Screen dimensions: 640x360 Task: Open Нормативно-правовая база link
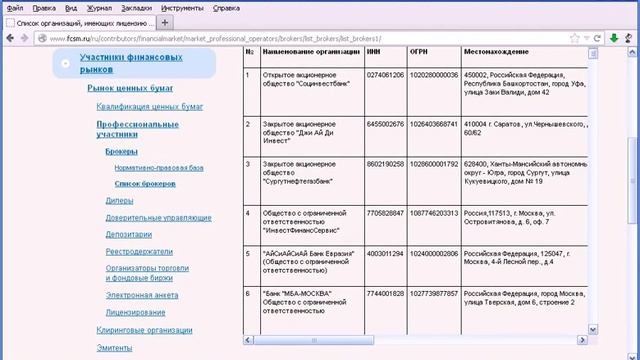(159, 168)
